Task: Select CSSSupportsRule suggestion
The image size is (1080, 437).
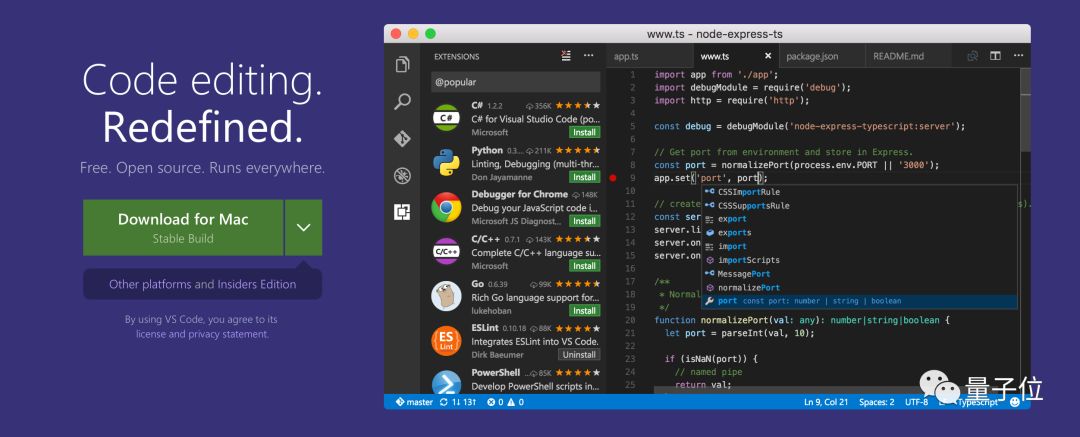Action: point(859,206)
